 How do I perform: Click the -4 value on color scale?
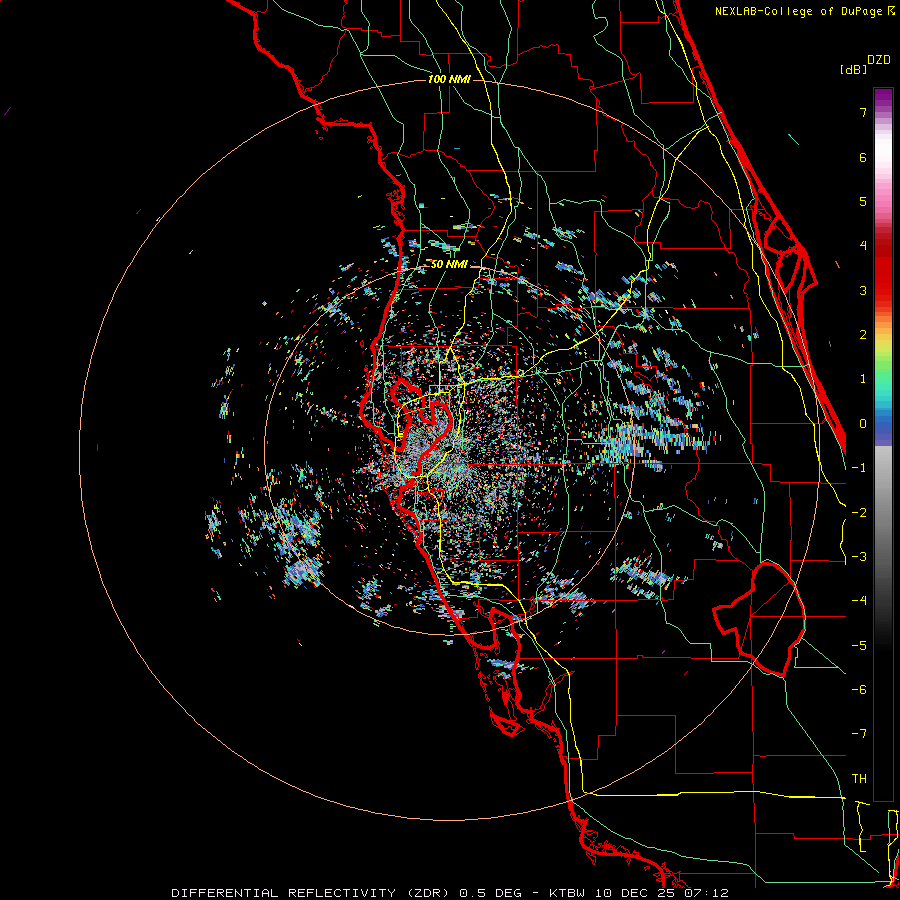click(859, 601)
